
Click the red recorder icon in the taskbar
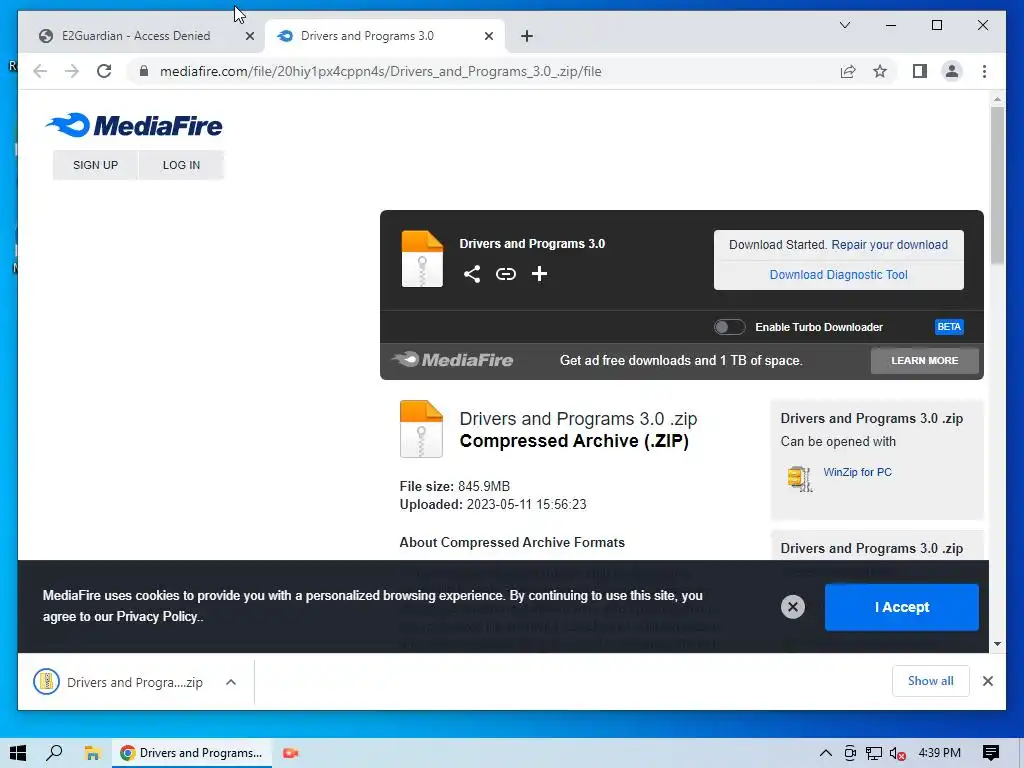tap(290, 753)
